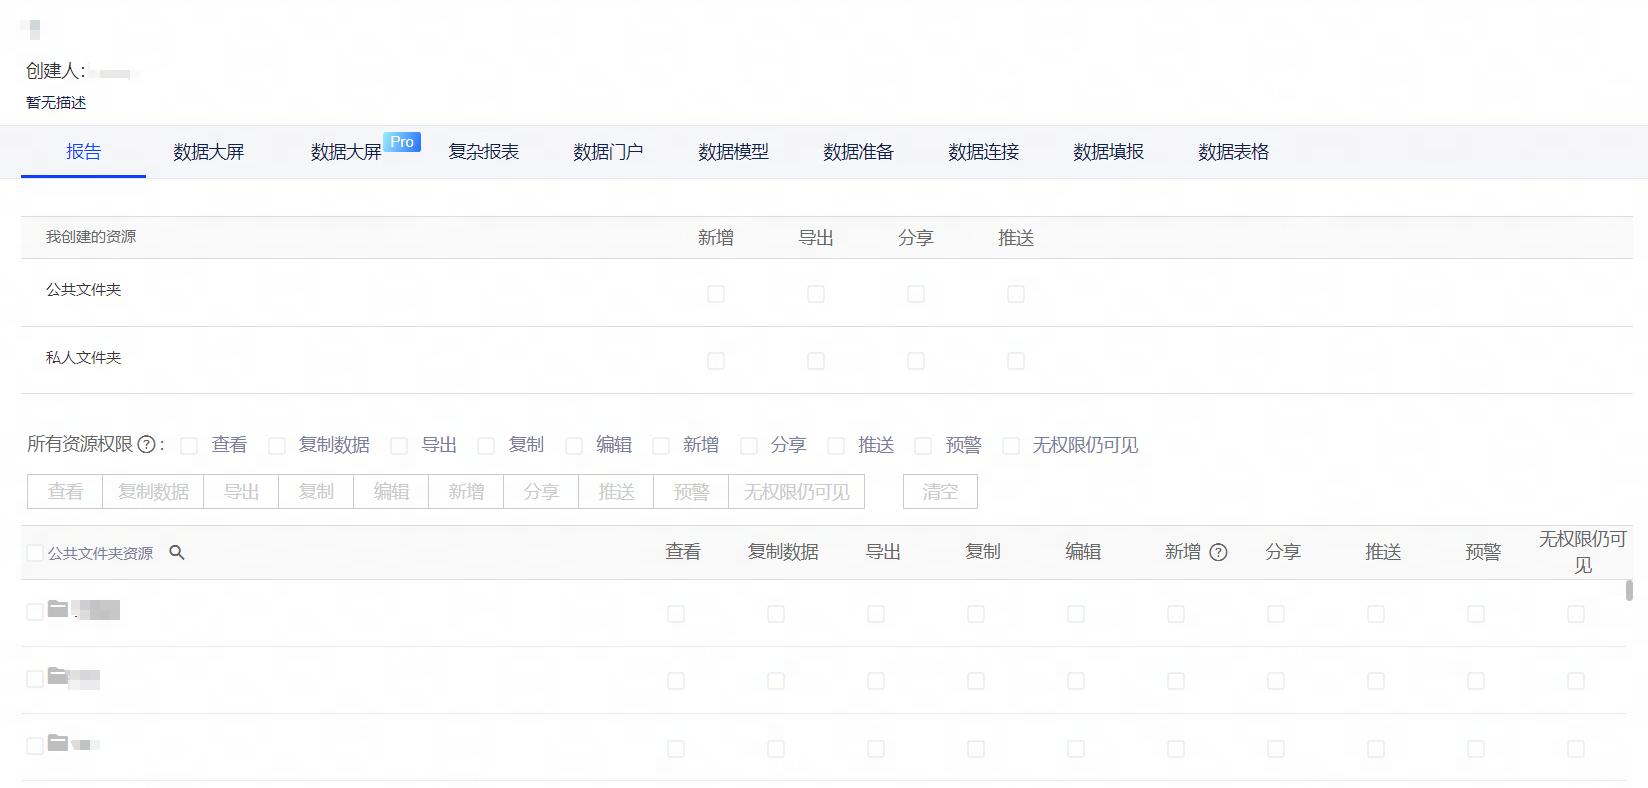Enable the 无权限仍可见 checkbox under 所有资源权限

tap(1011, 446)
